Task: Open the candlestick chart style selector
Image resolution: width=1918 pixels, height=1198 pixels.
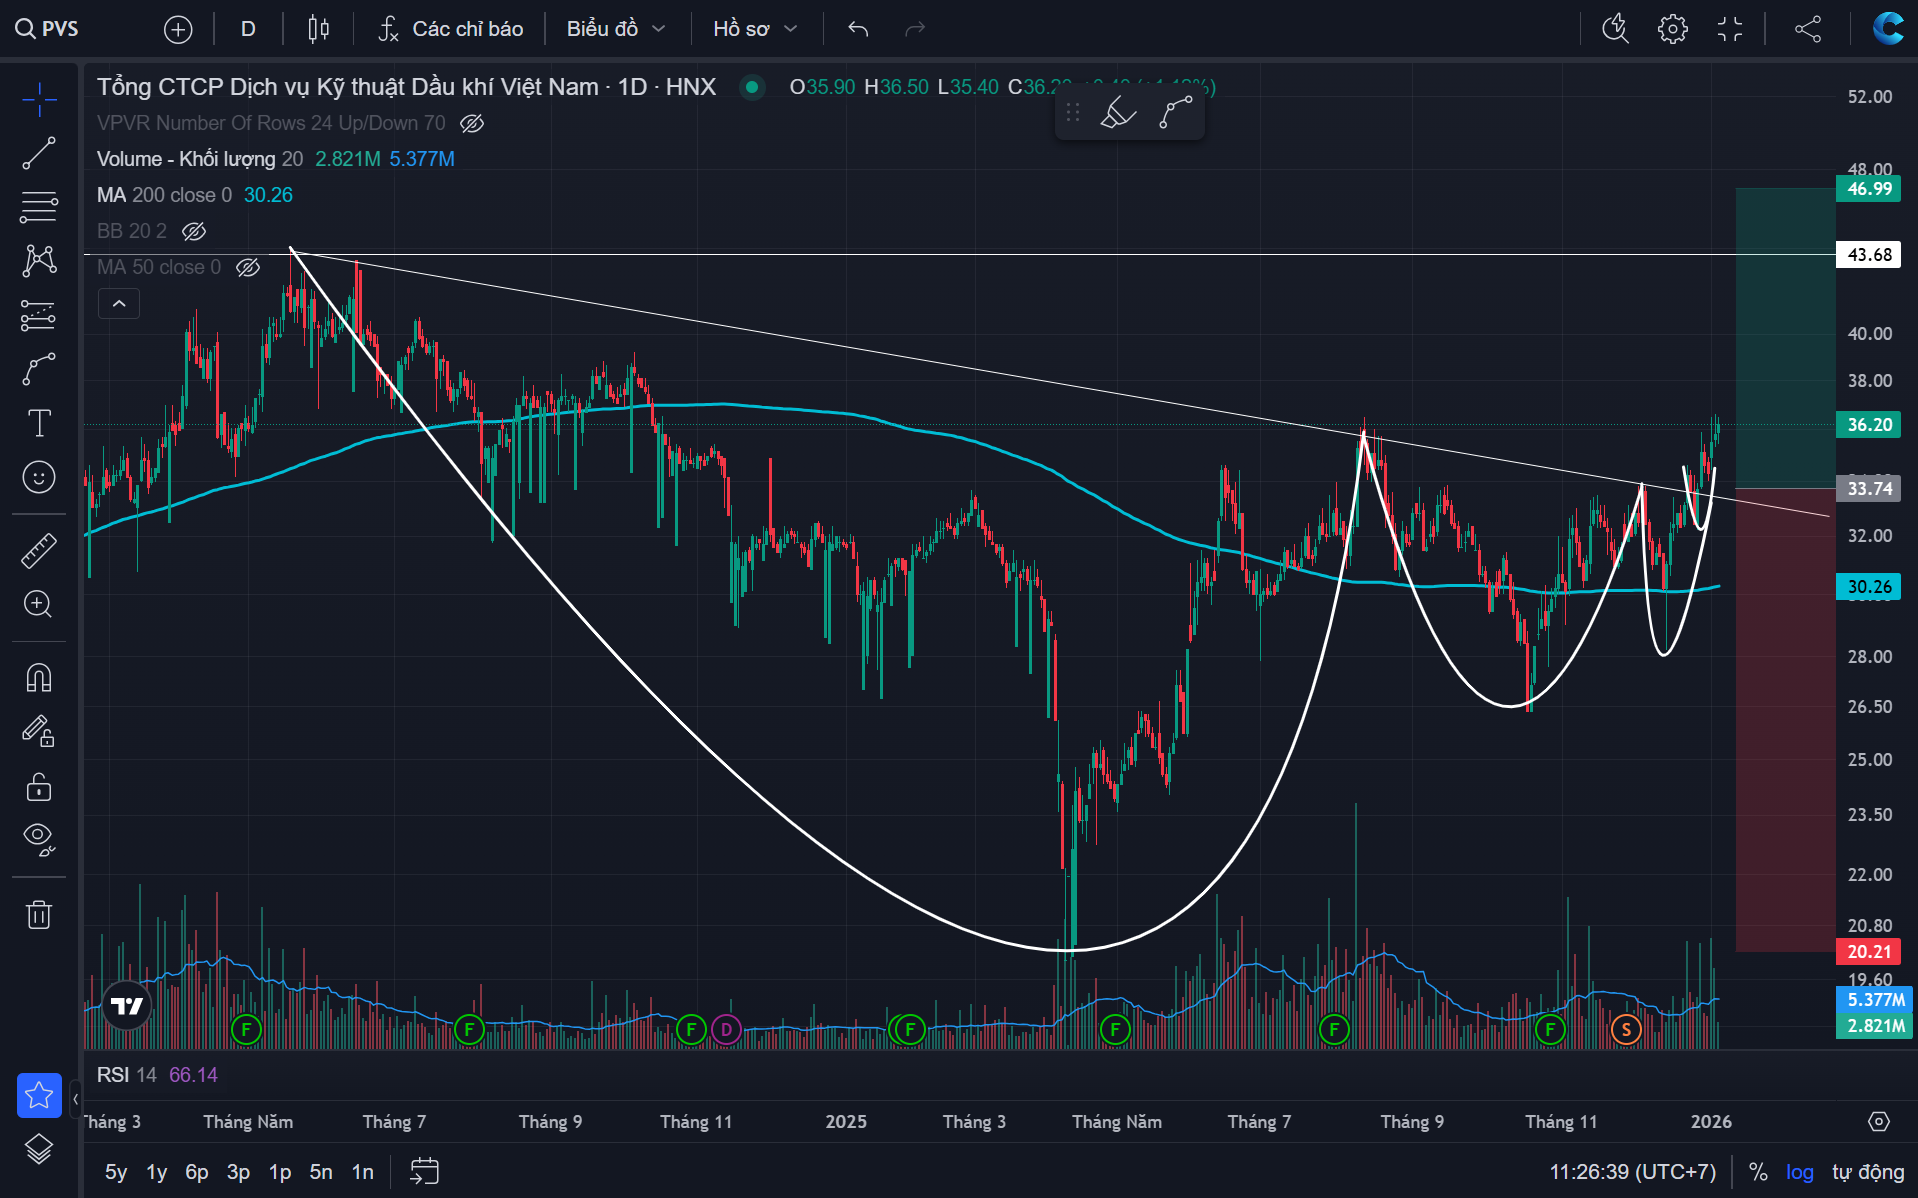Action: (318, 29)
